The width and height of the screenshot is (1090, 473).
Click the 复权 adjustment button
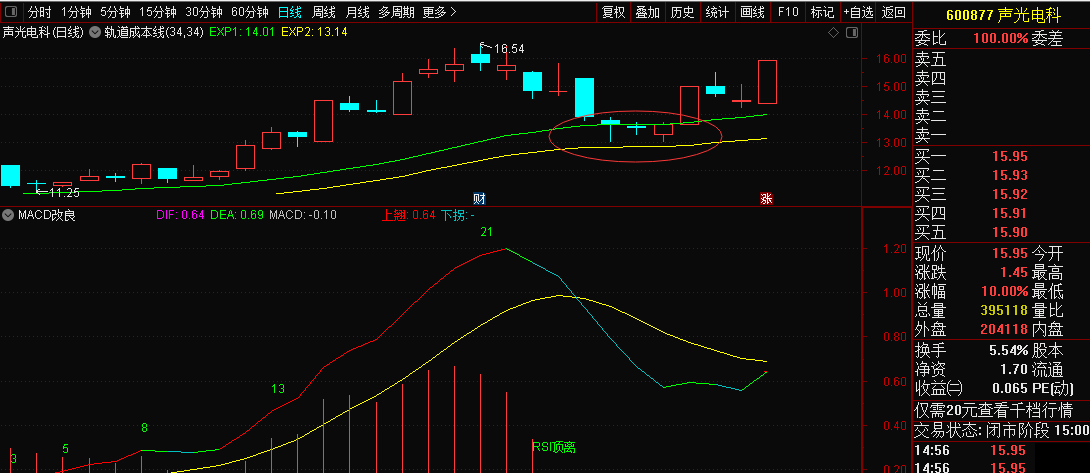coord(613,12)
